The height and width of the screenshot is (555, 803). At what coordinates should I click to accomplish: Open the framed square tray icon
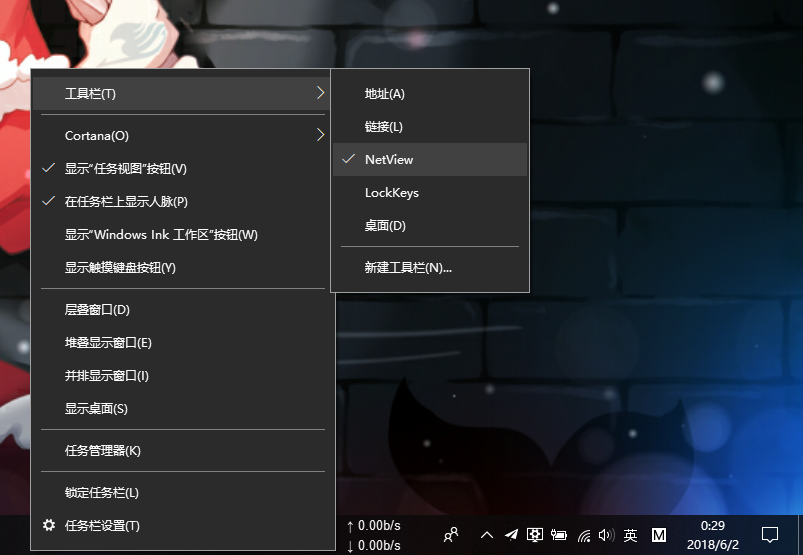coord(535,535)
